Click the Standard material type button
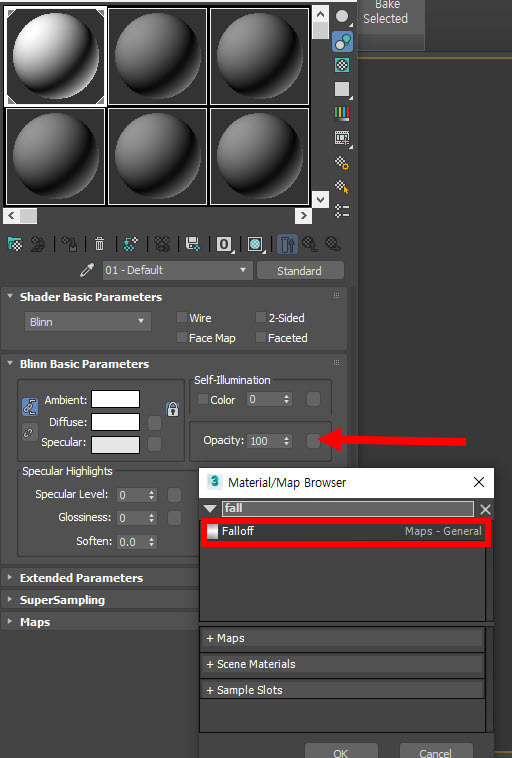The height and width of the screenshot is (758, 512). (300, 271)
